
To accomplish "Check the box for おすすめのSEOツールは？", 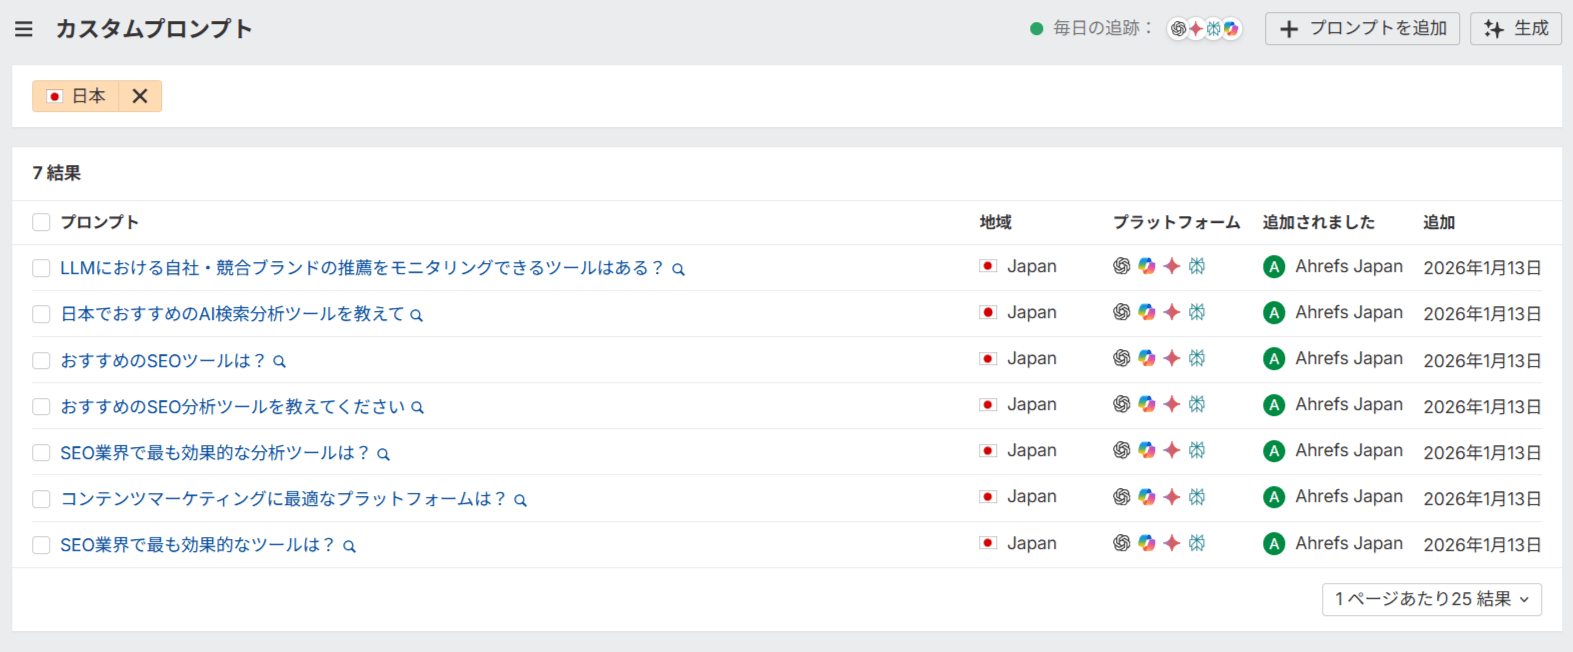I will click(41, 361).
